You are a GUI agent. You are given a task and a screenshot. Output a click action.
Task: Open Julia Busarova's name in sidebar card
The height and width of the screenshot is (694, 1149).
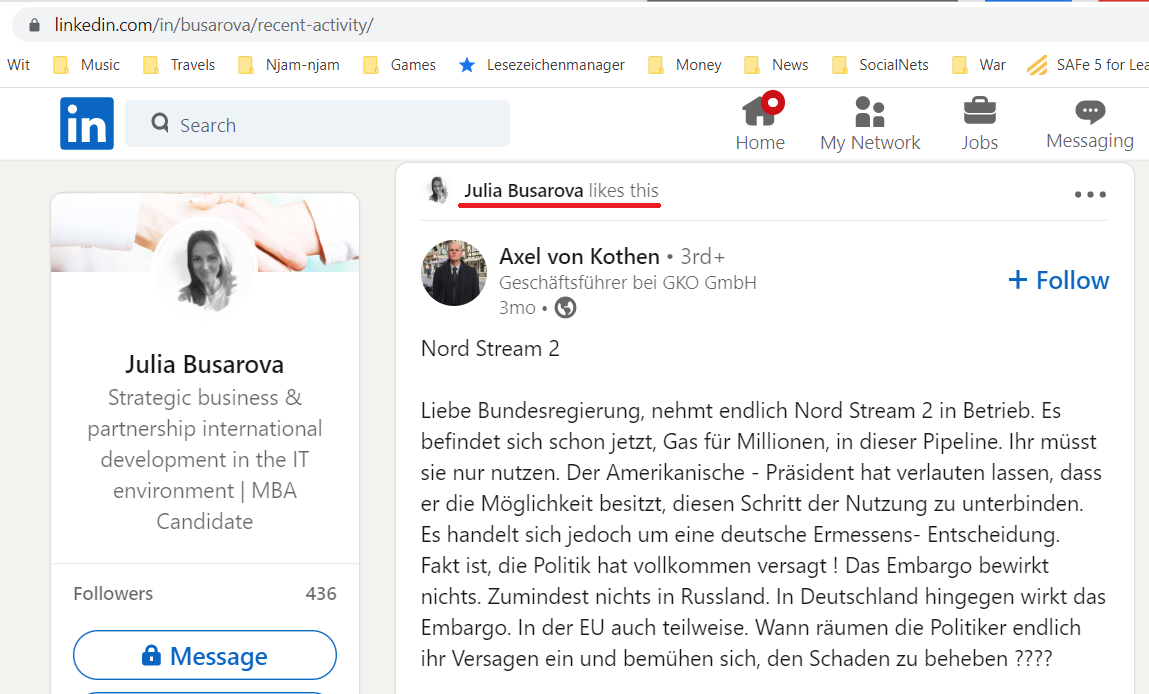[x=204, y=364]
